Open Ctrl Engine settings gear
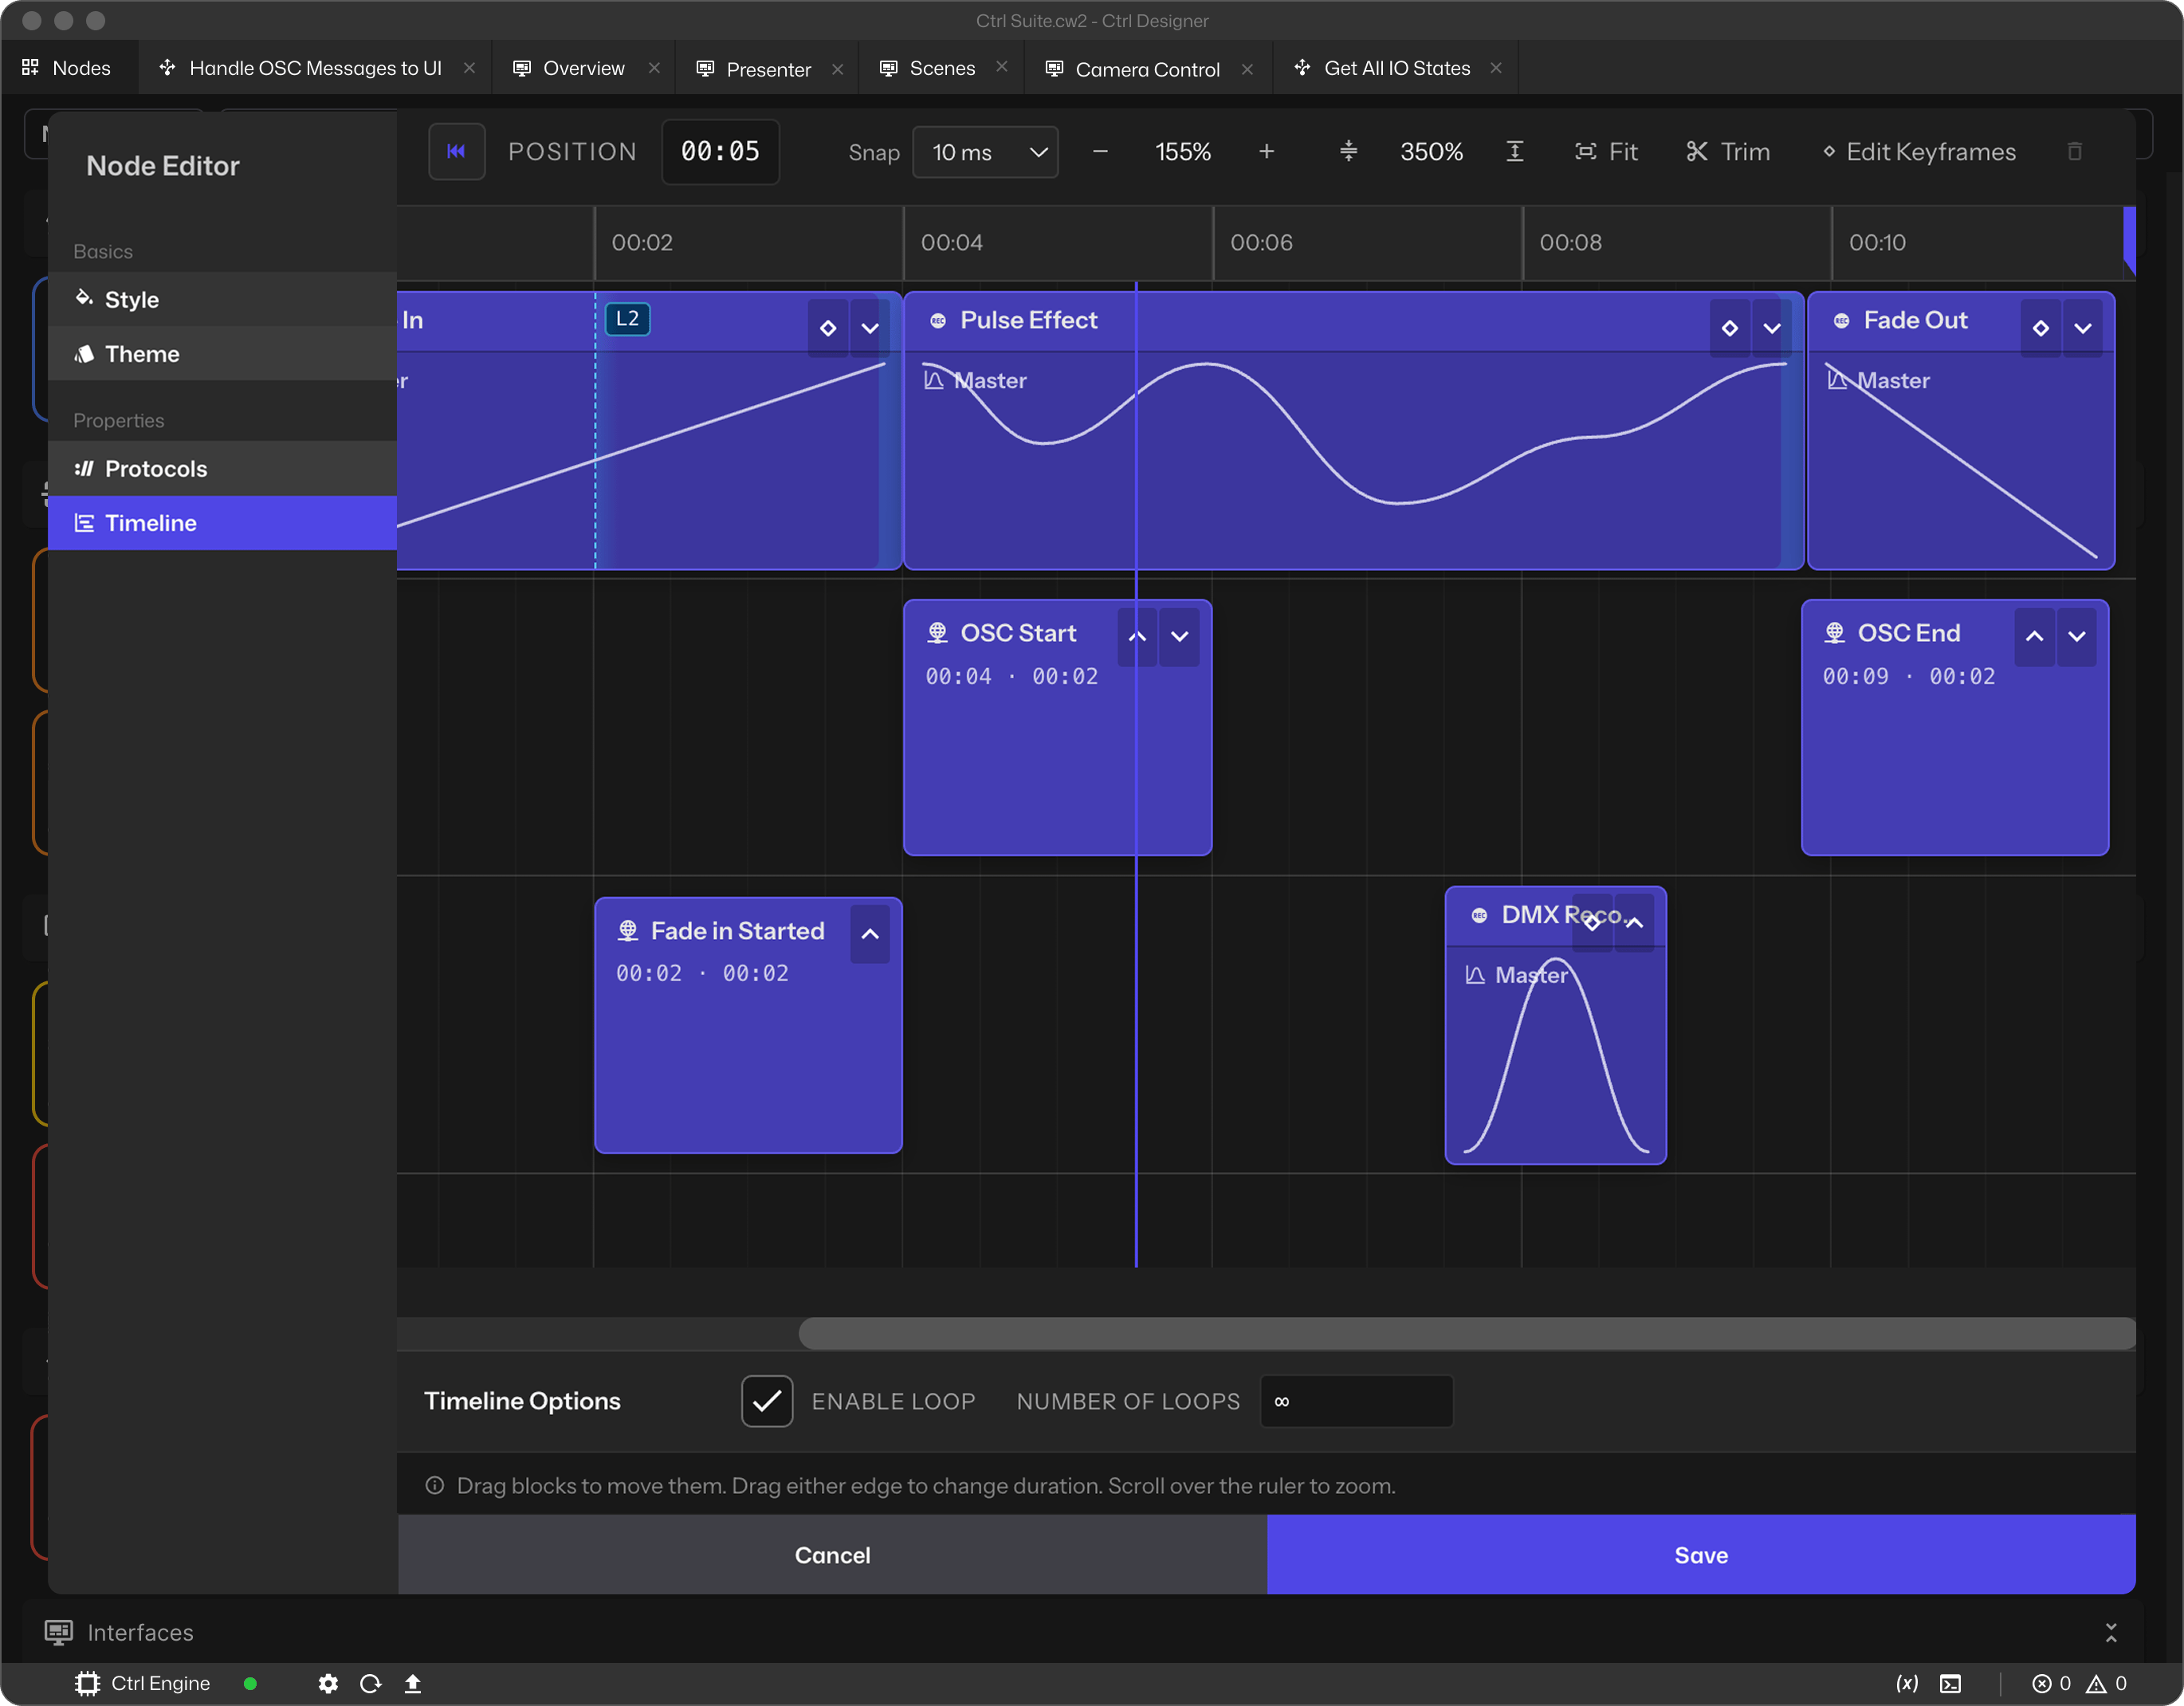Screen dimensions: 2184x1706 click(x=328, y=1684)
